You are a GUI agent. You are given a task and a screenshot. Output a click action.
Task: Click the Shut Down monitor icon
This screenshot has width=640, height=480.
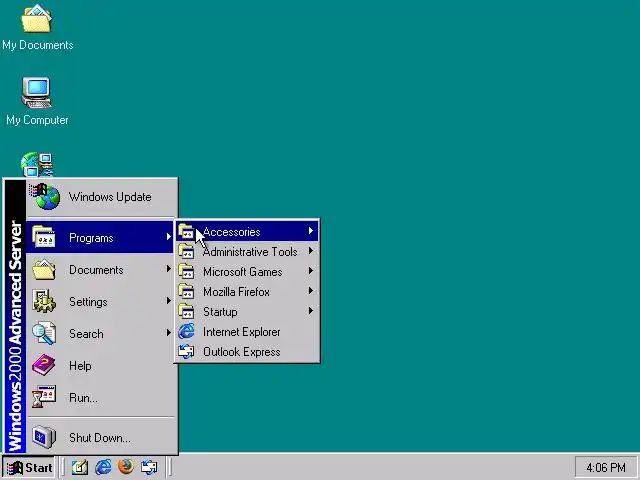44,437
